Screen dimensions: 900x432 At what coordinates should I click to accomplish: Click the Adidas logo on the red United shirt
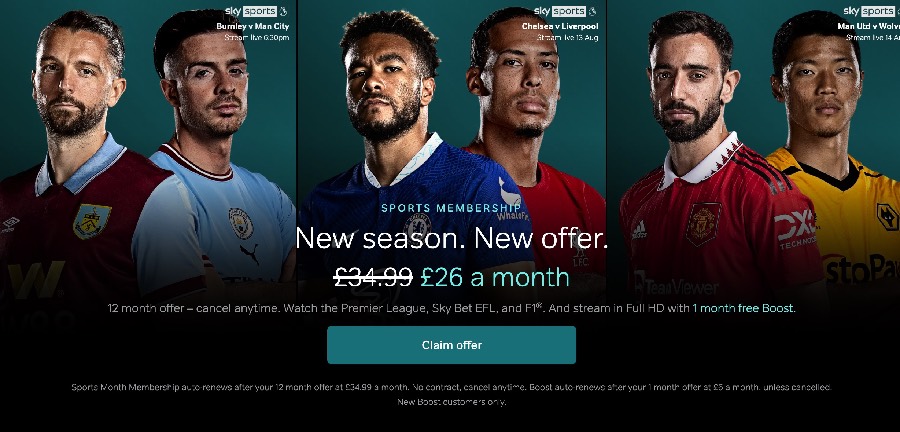[638, 229]
